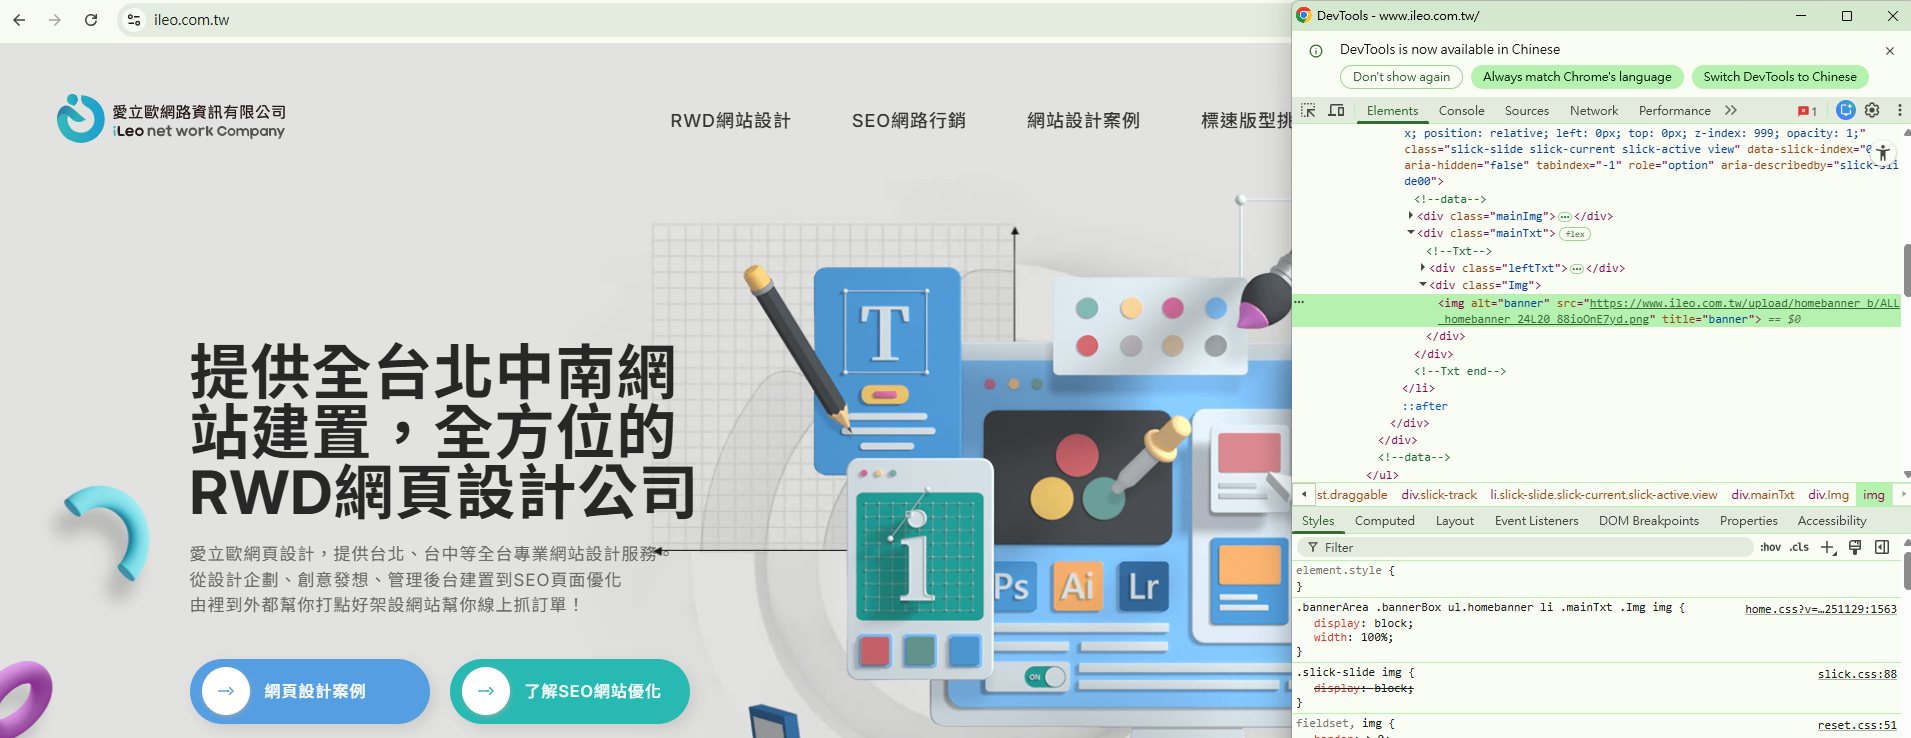This screenshot has width=1911, height=738.
Task: Select the Computed pane tab
Action: tap(1384, 521)
